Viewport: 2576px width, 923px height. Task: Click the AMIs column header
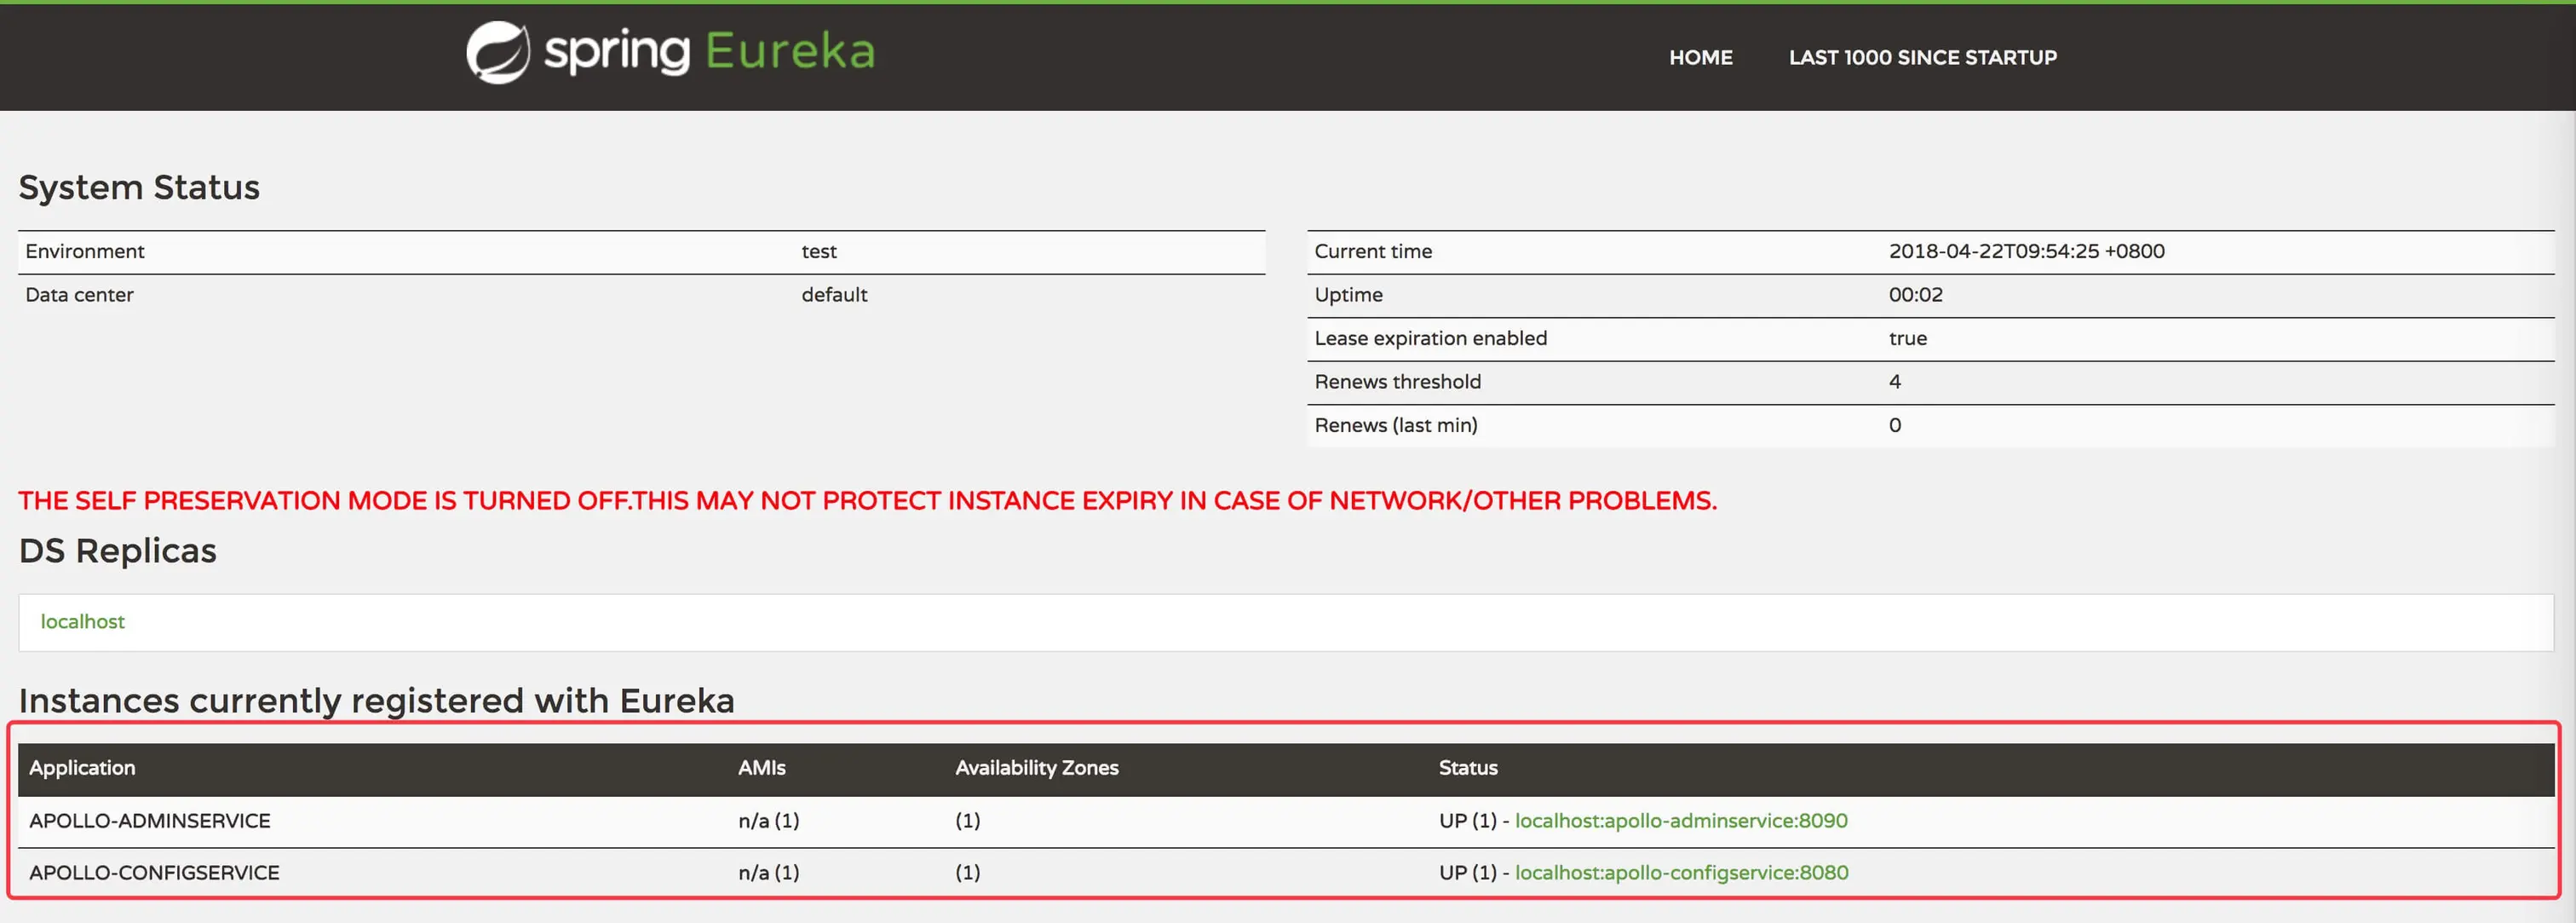tap(761, 768)
